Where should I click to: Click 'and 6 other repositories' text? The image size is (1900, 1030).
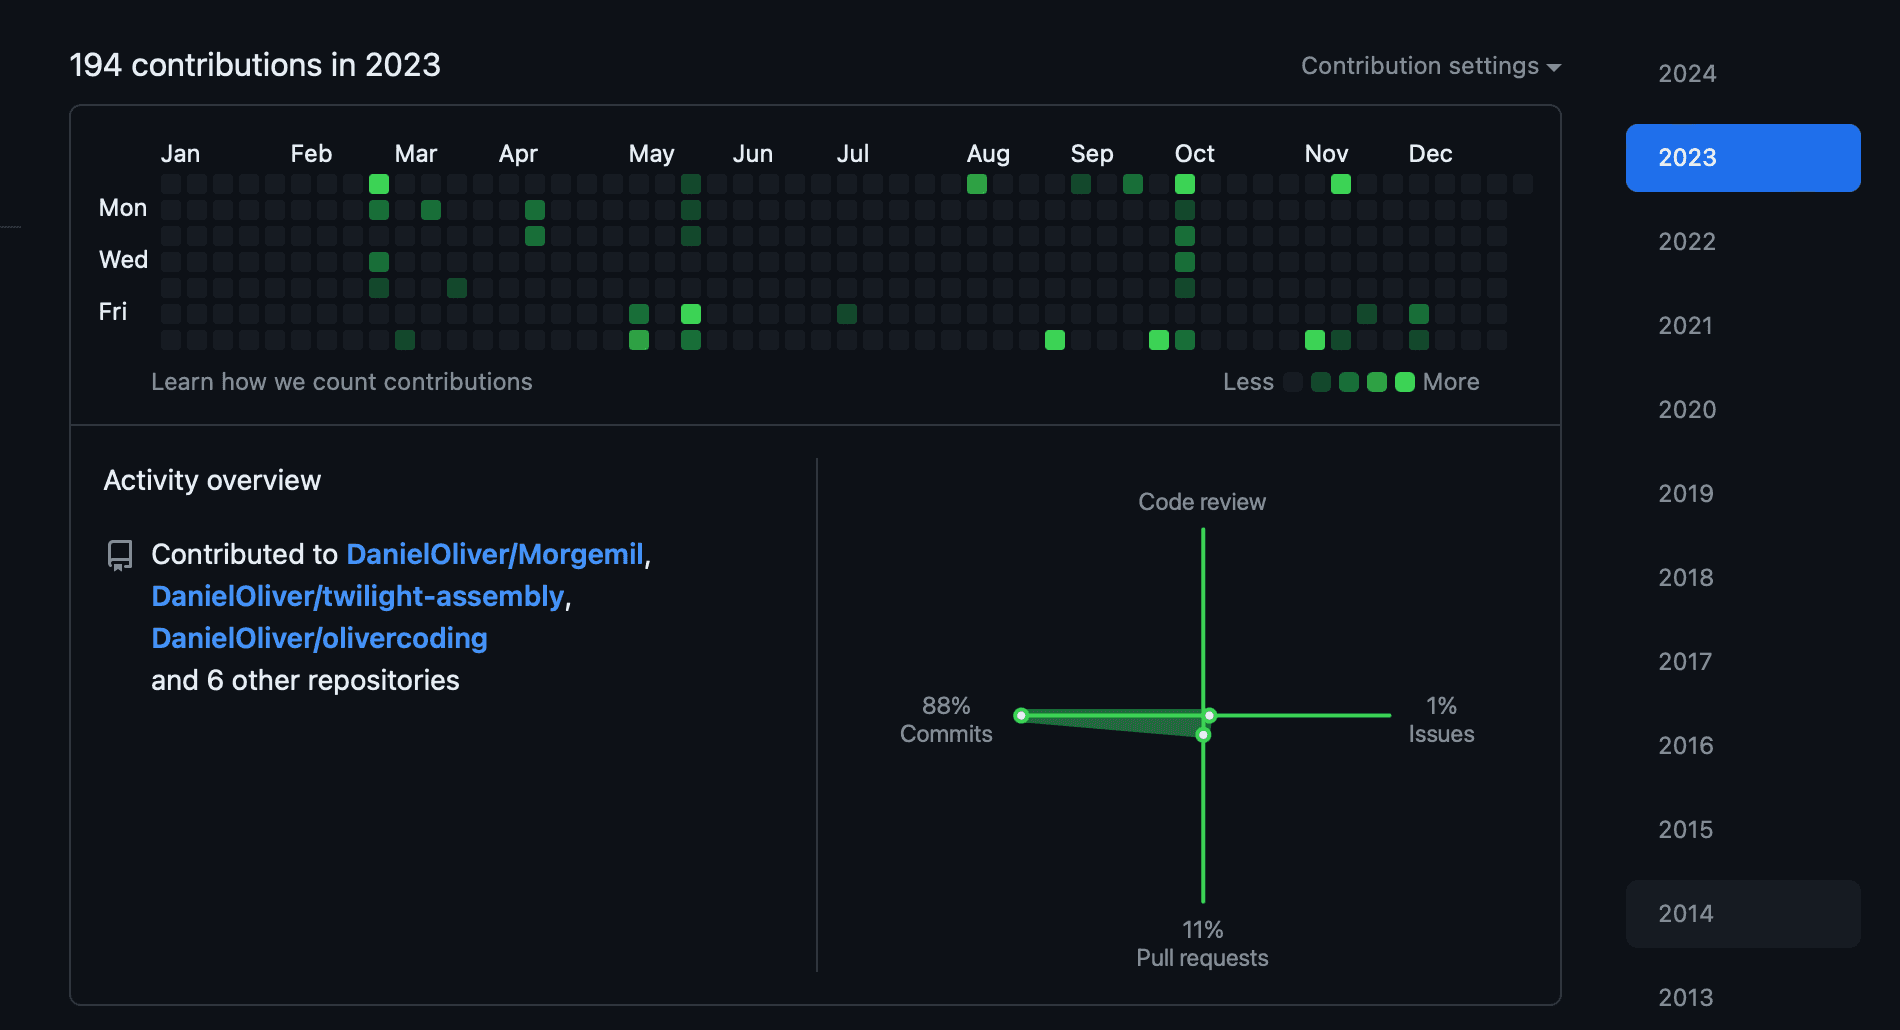click(305, 680)
